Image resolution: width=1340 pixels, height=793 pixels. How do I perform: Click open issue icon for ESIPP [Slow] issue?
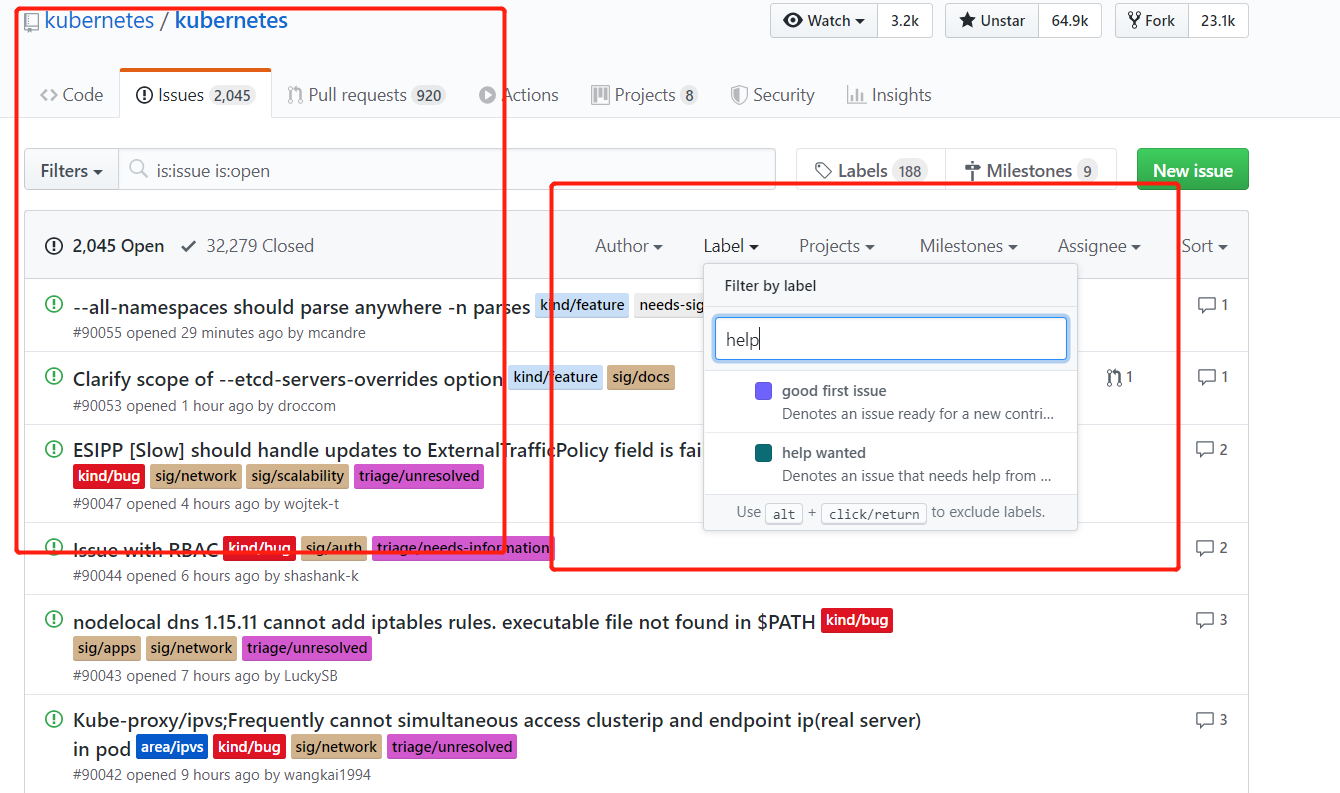pyautogui.click(x=53, y=448)
